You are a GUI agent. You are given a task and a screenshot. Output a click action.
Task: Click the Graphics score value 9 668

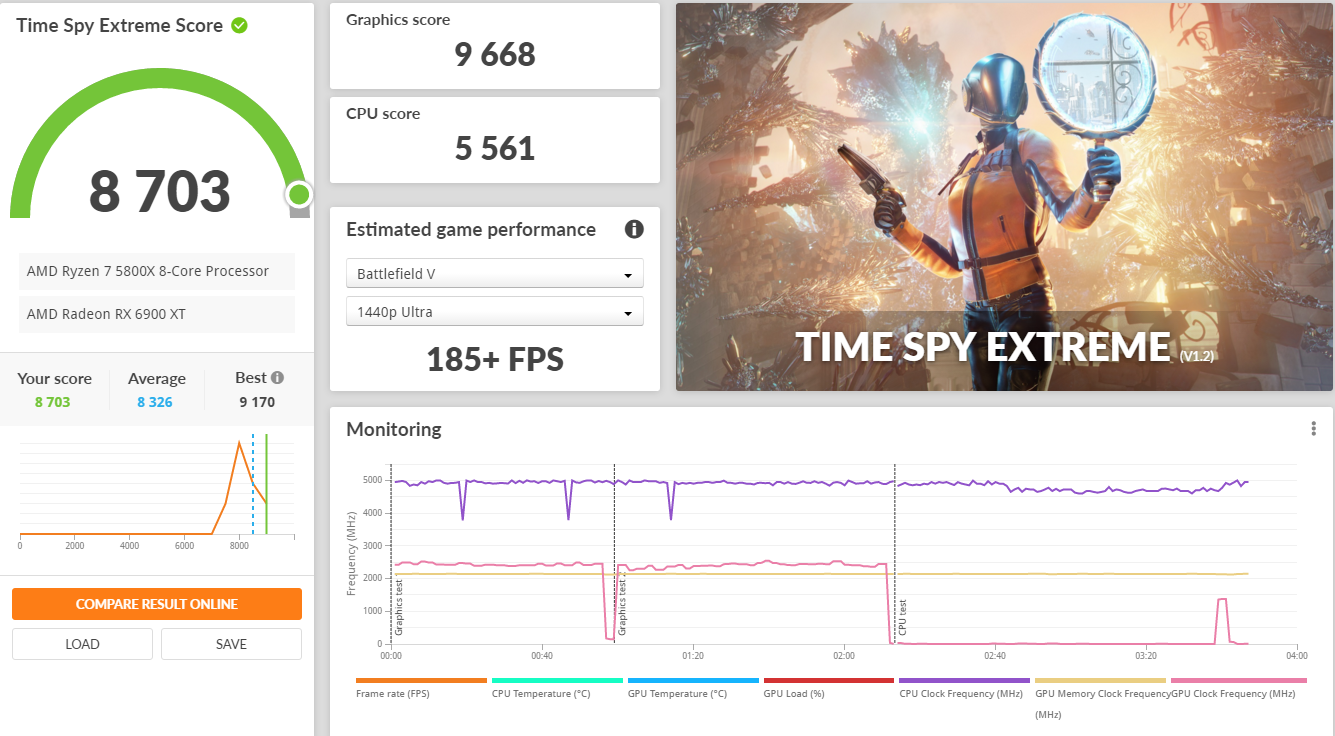[495, 54]
